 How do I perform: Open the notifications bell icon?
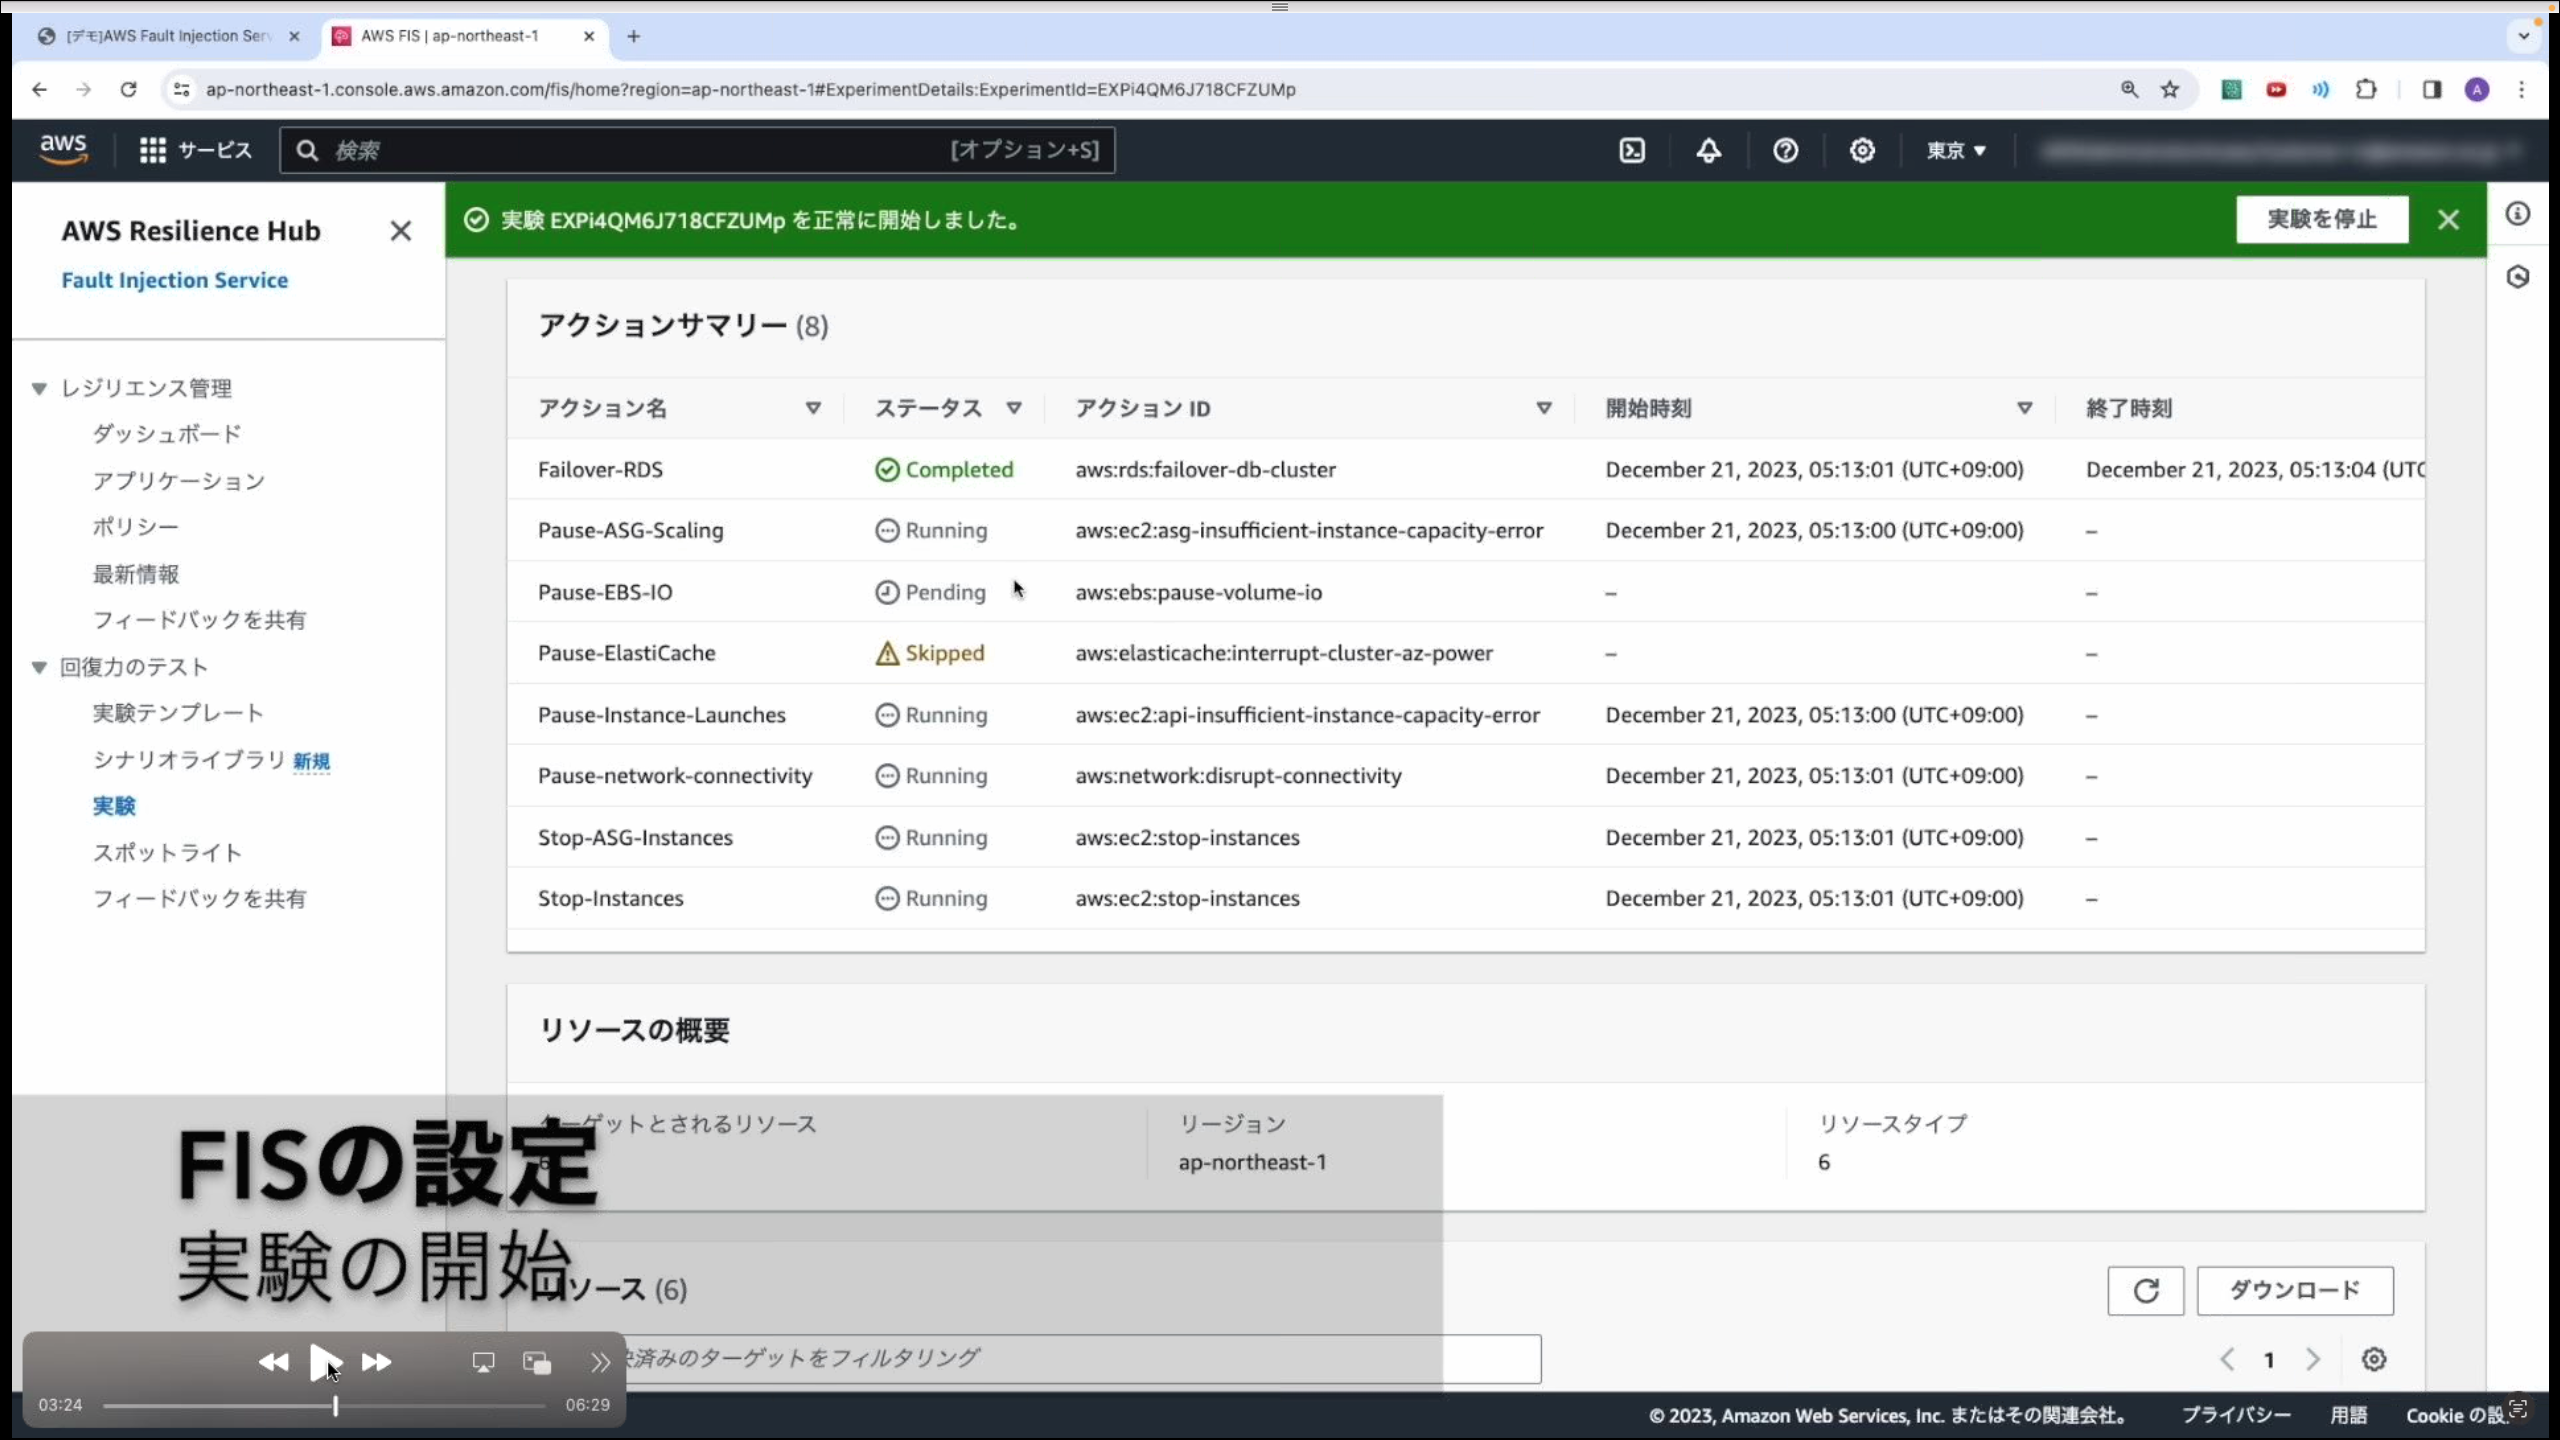pyautogui.click(x=1709, y=150)
